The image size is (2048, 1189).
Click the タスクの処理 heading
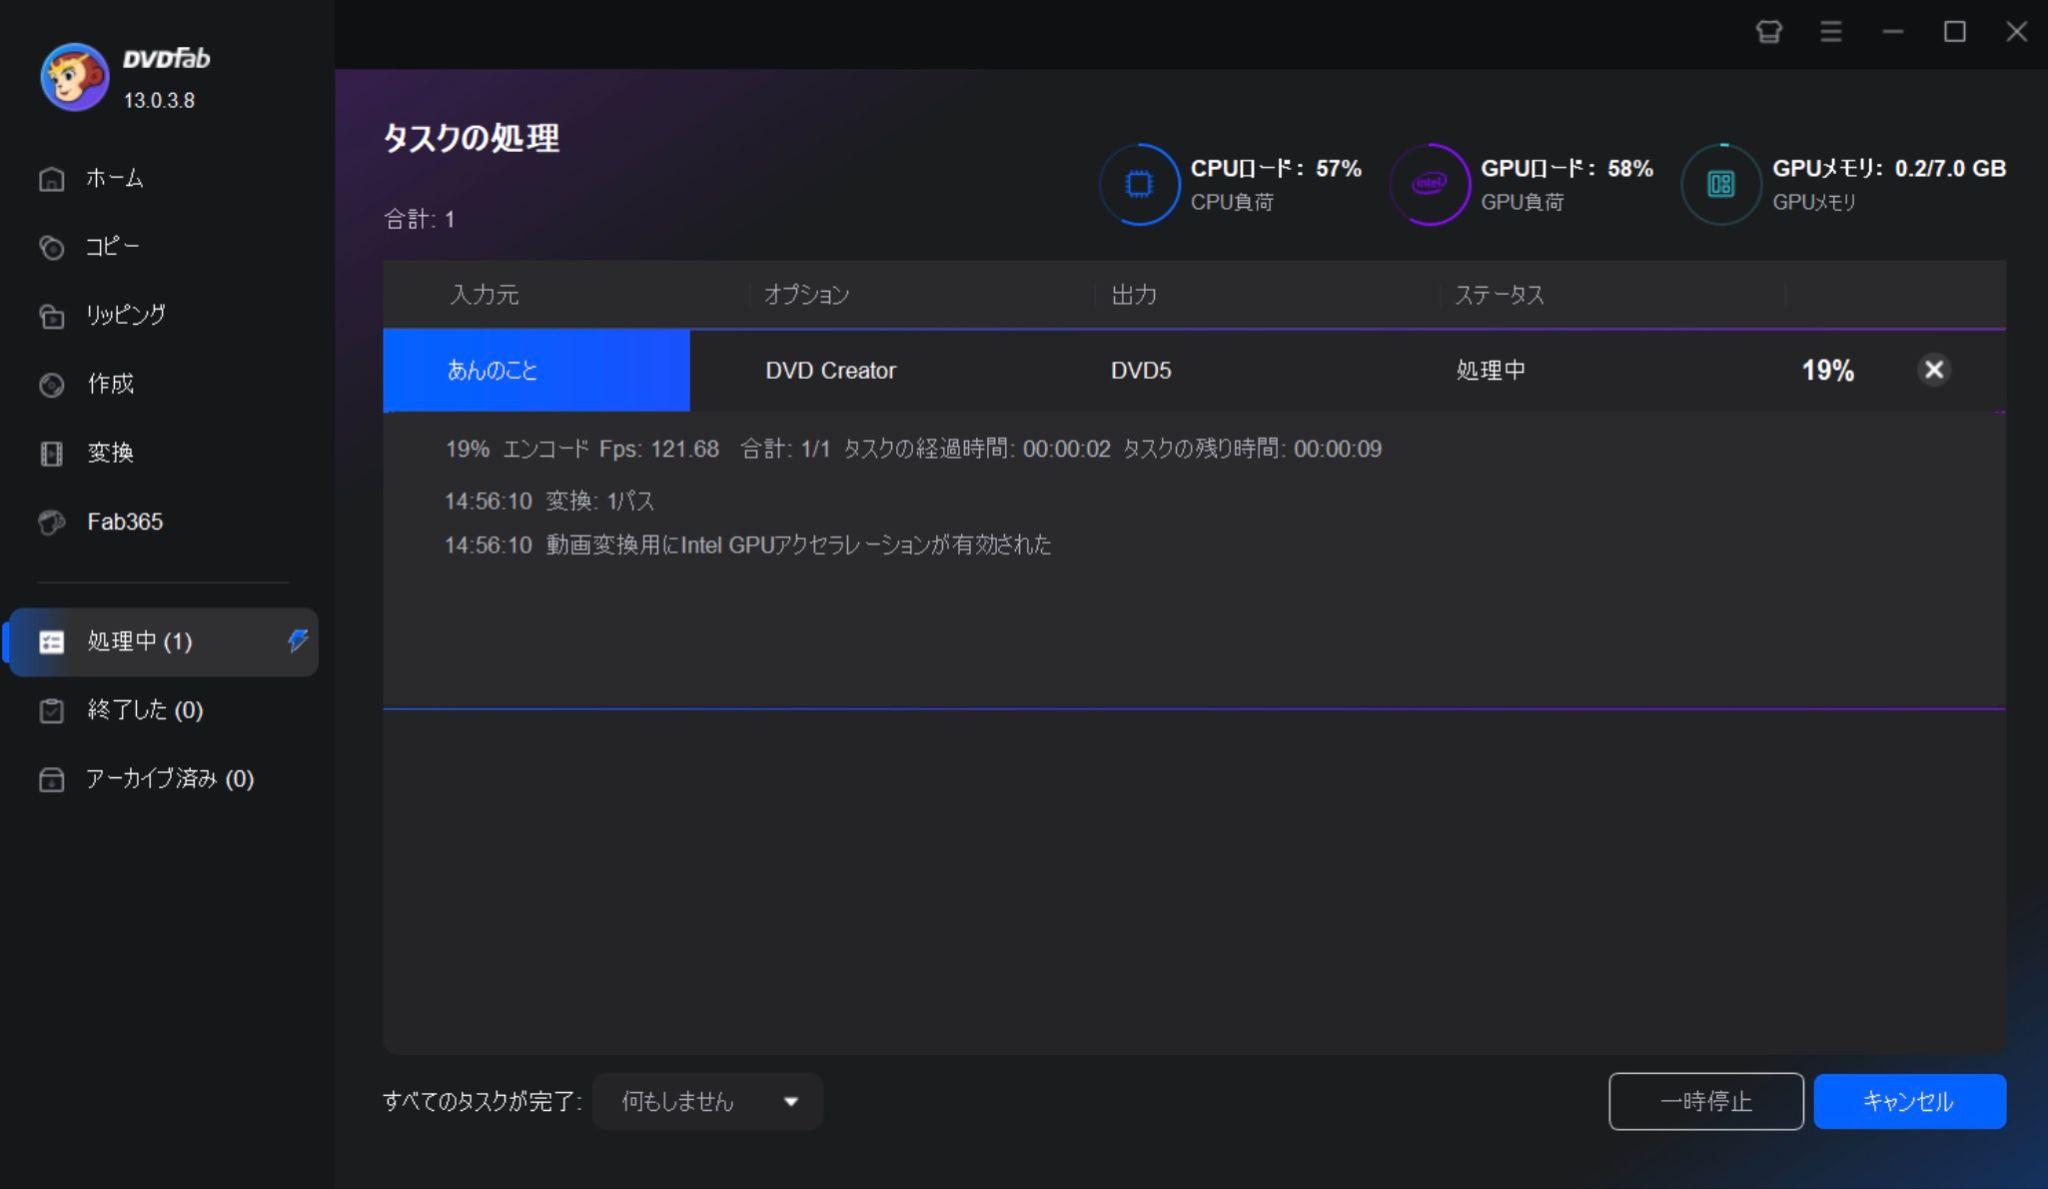pyautogui.click(x=471, y=138)
